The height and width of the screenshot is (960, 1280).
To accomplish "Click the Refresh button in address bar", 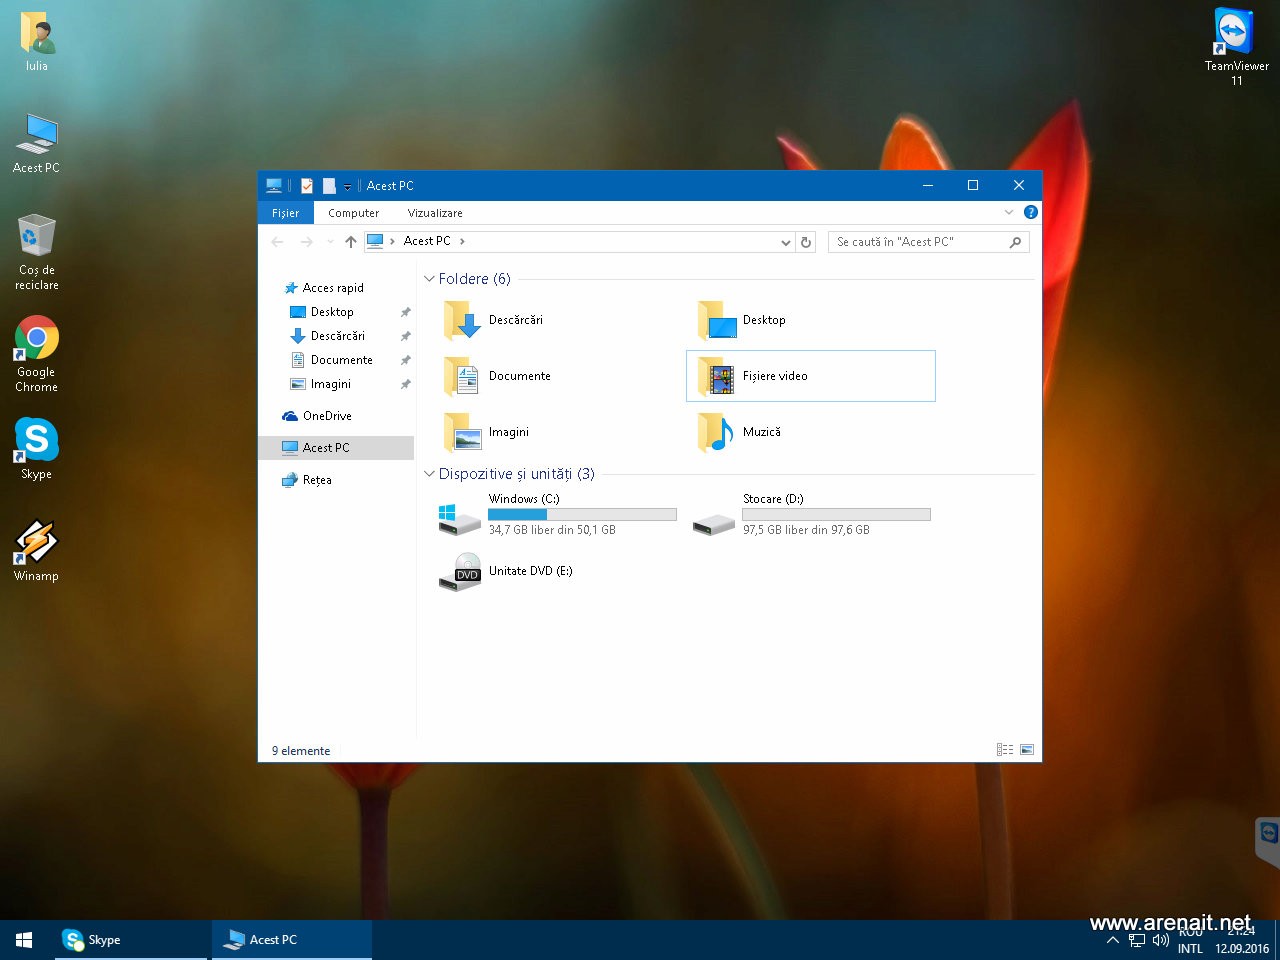I will tap(806, 242).
